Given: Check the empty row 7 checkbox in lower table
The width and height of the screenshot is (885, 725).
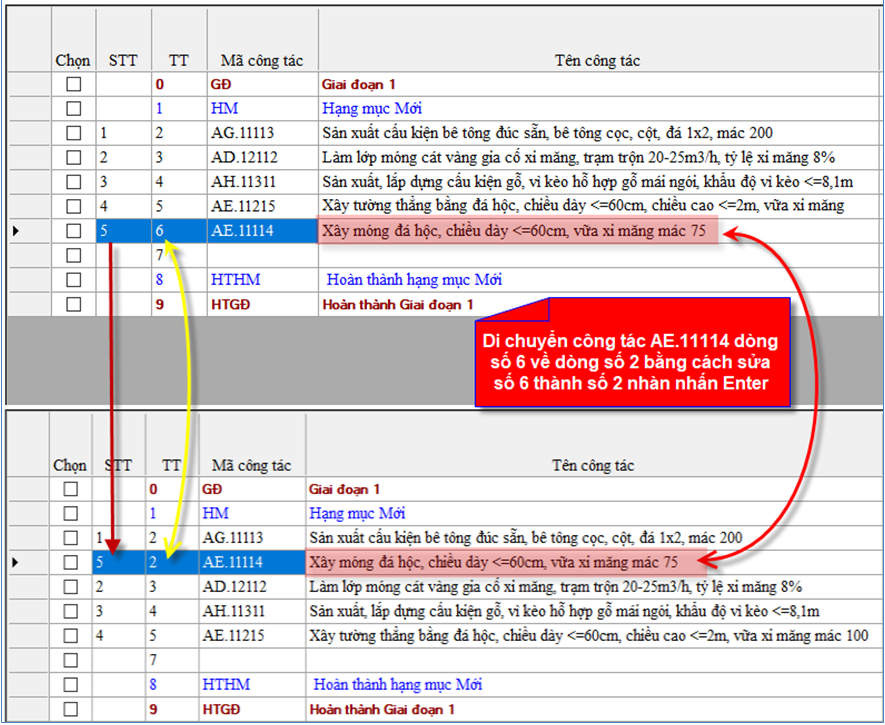Looking at the screenshot, I should tap(70, 660).
